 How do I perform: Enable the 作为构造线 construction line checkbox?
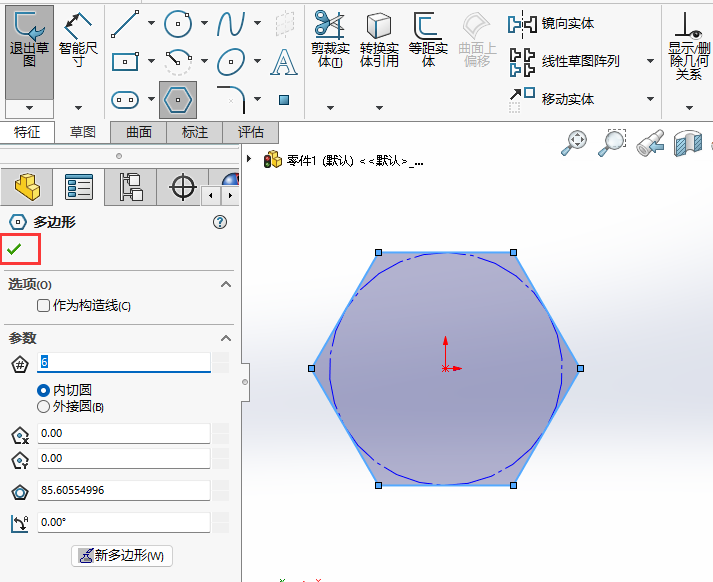[x=43, y=306]
